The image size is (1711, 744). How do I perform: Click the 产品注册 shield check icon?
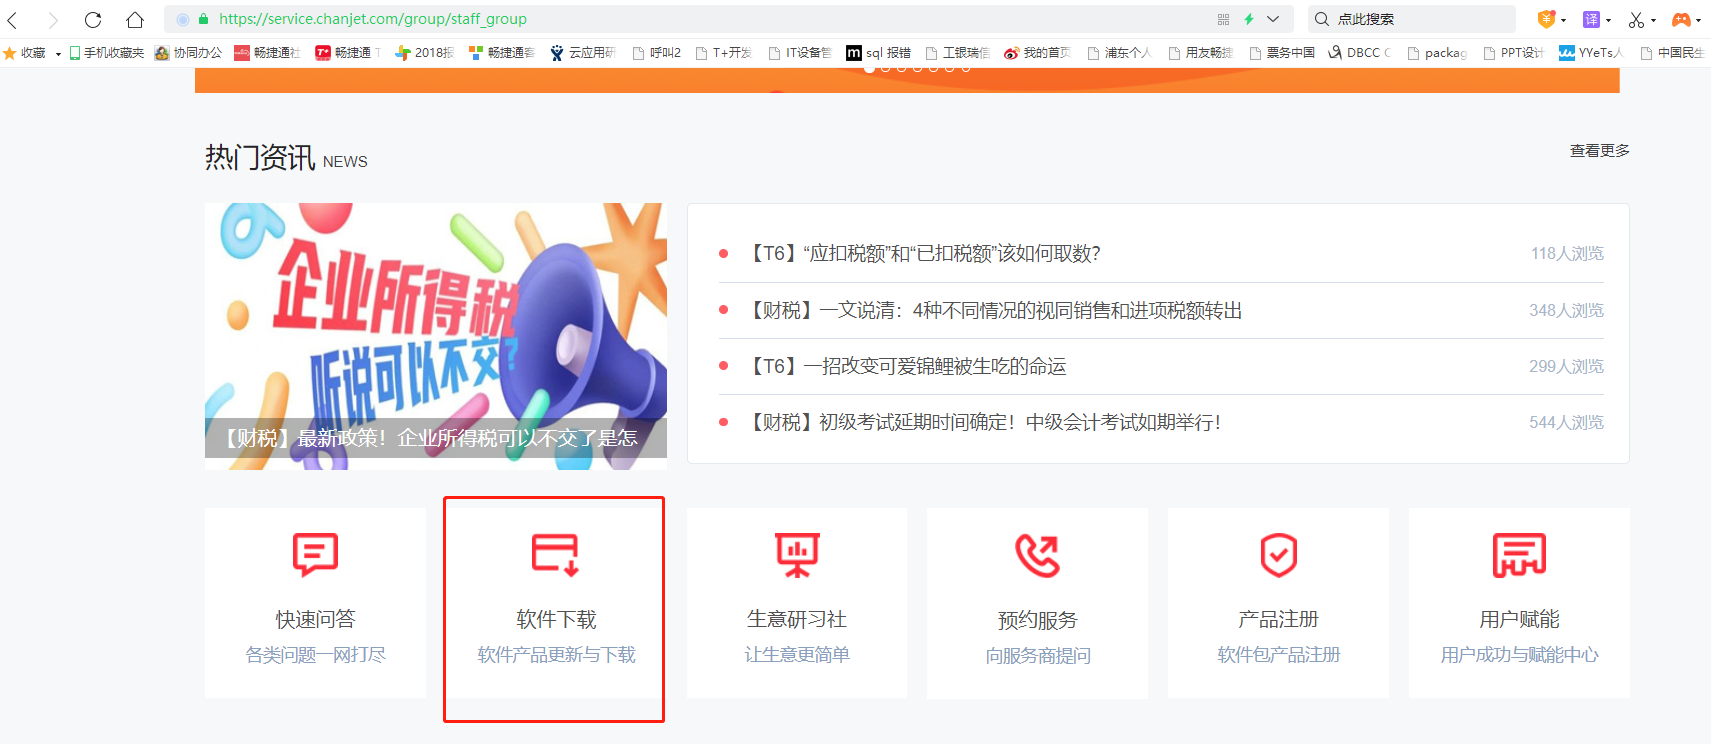[x=1279, y=555]
